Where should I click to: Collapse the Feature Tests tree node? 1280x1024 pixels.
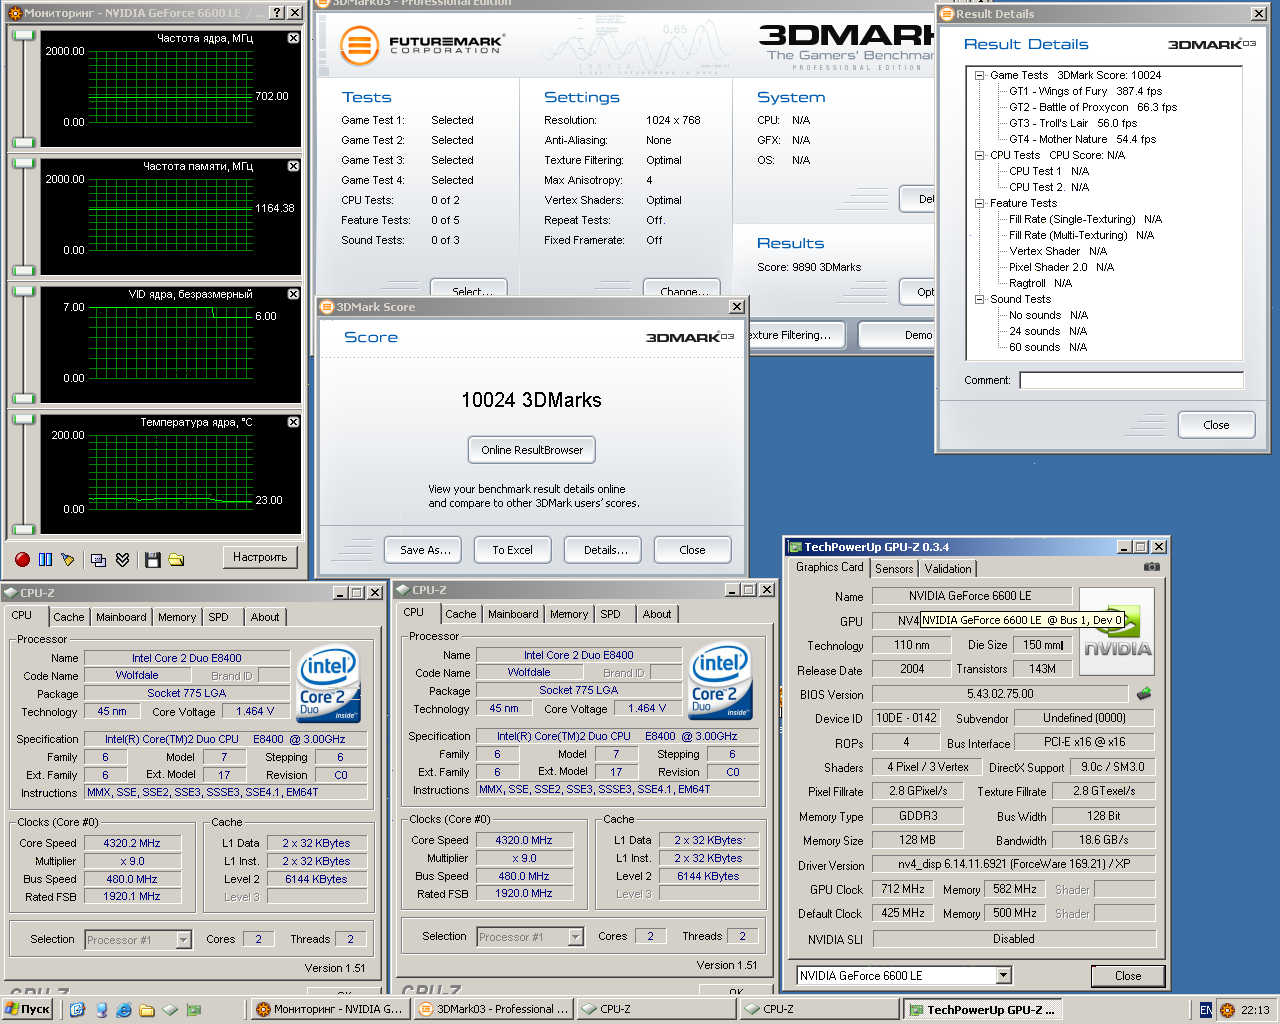coord(980,203)
